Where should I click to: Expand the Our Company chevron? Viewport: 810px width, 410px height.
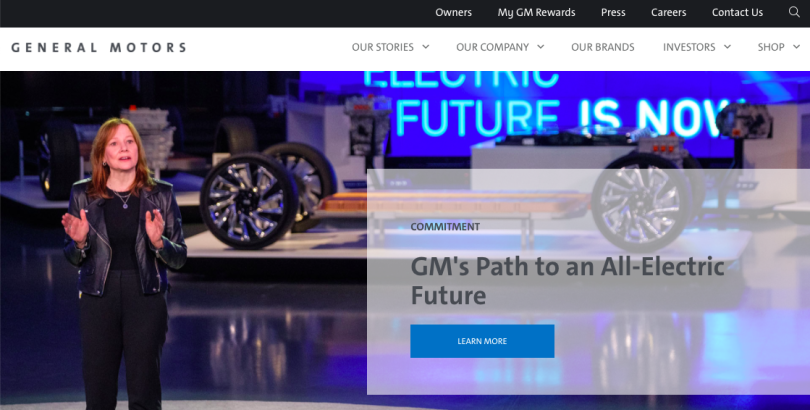541,47
